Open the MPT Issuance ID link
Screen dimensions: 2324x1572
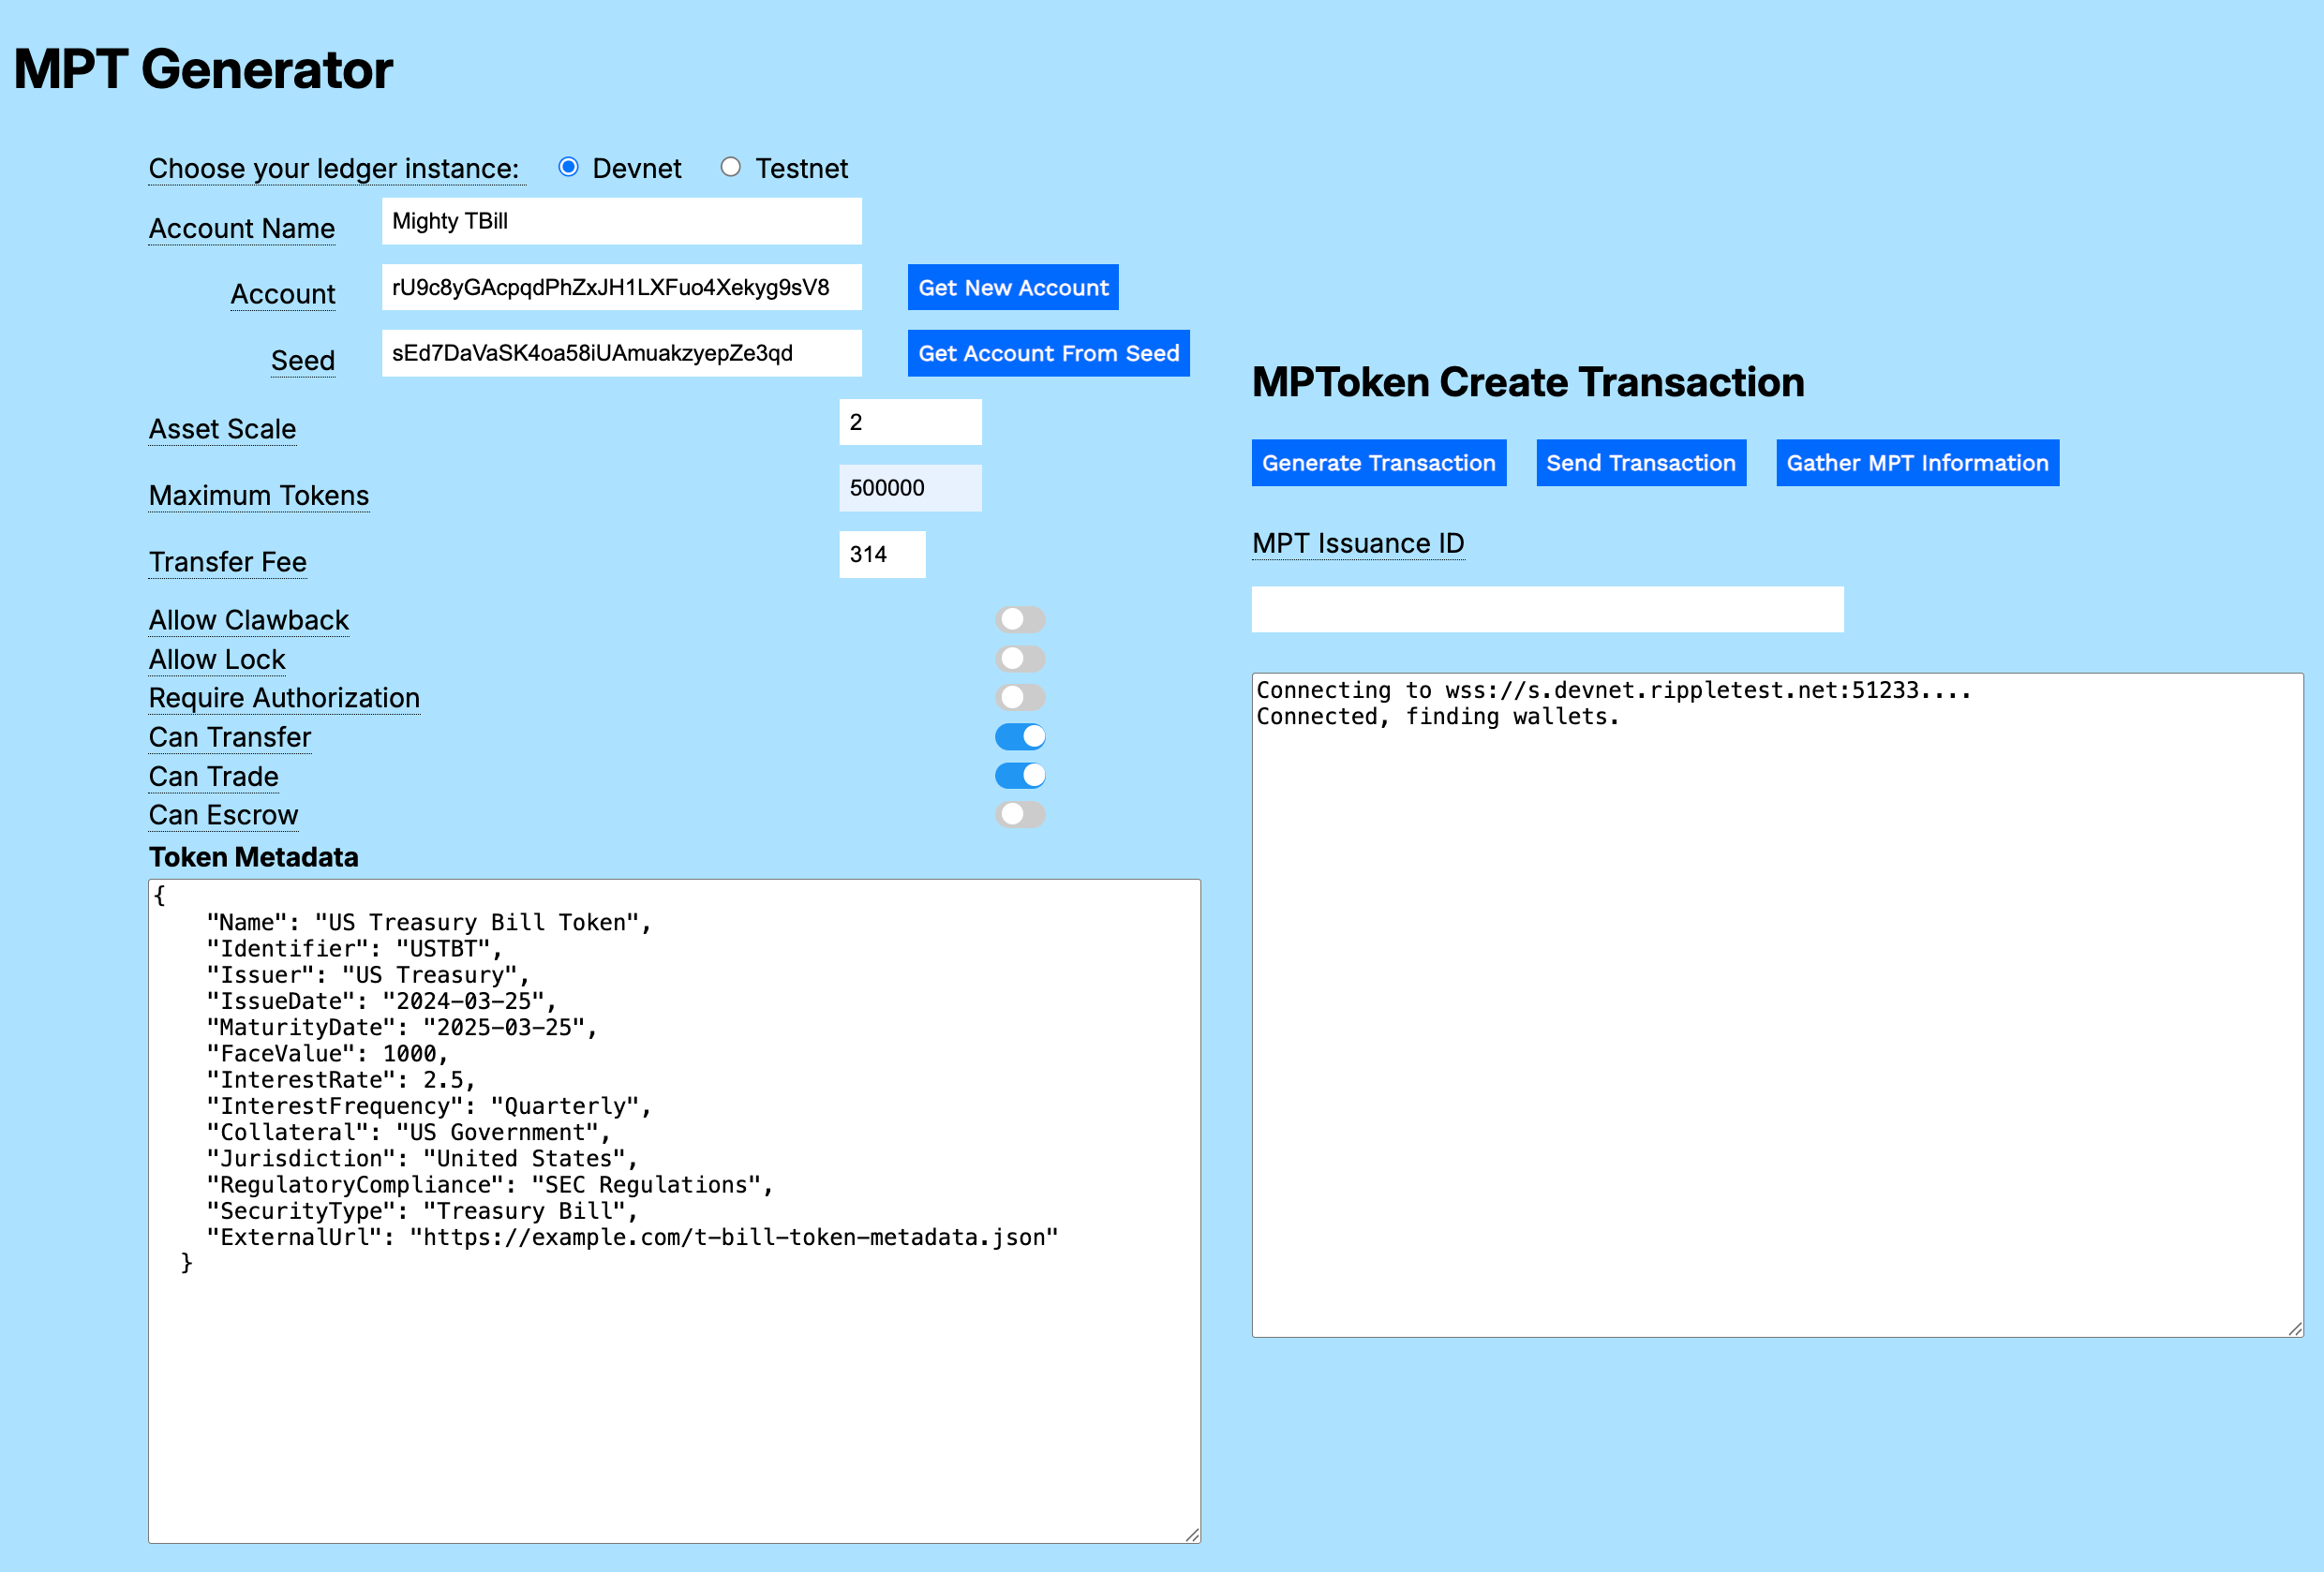1357,543
